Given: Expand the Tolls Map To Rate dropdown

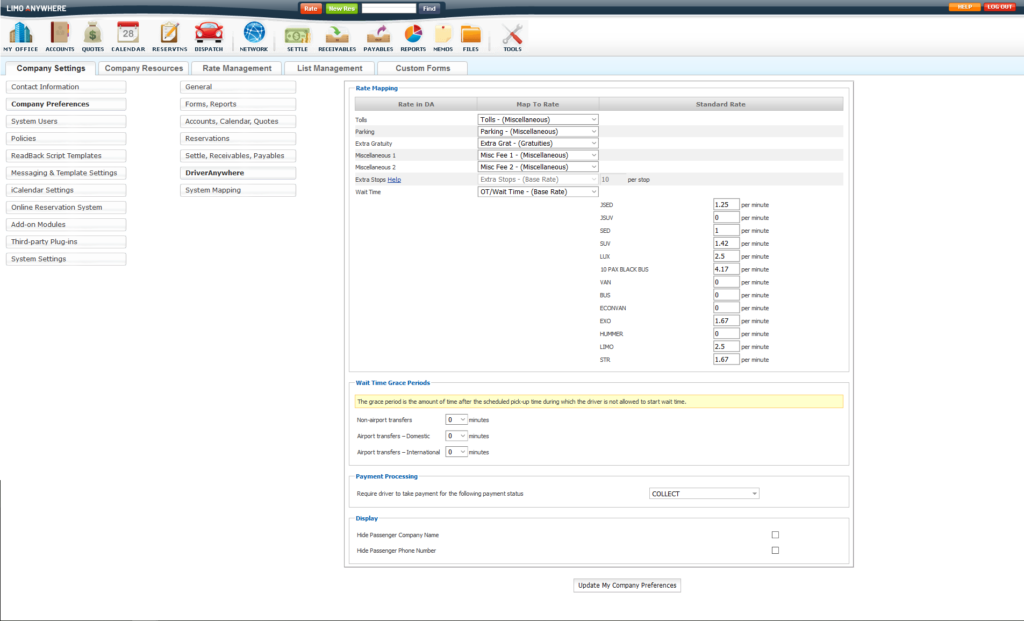Looking at the screenshot, I should (x=538, y=120).
